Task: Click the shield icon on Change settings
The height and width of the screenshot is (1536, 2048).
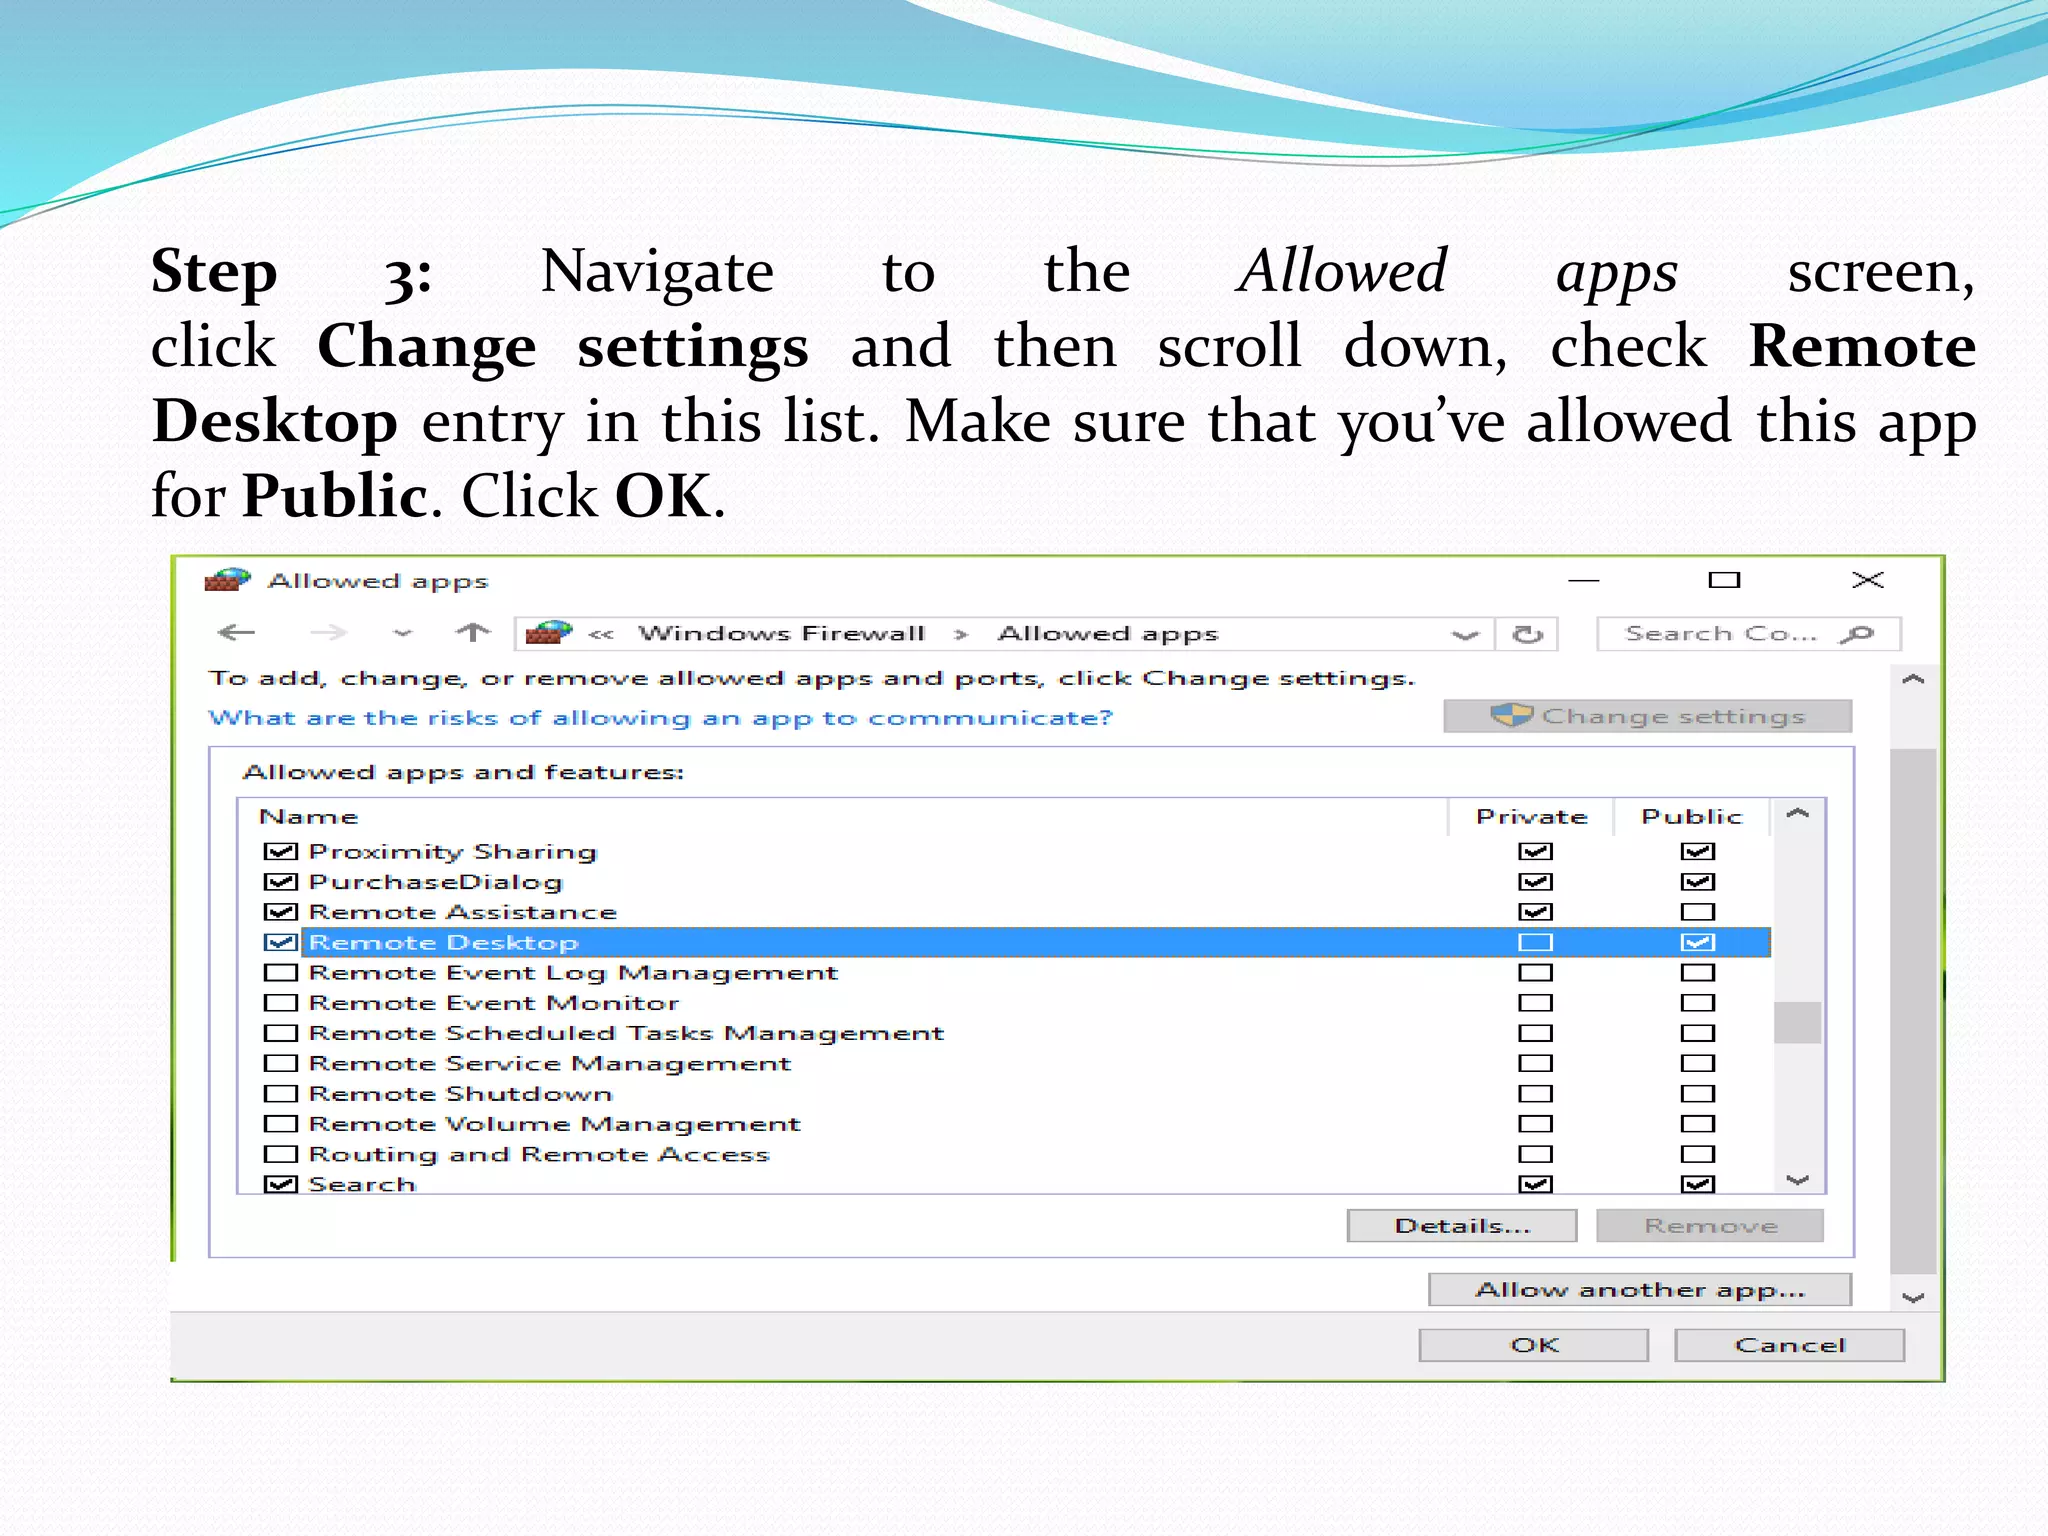Action: click(x=1511, y=716)
